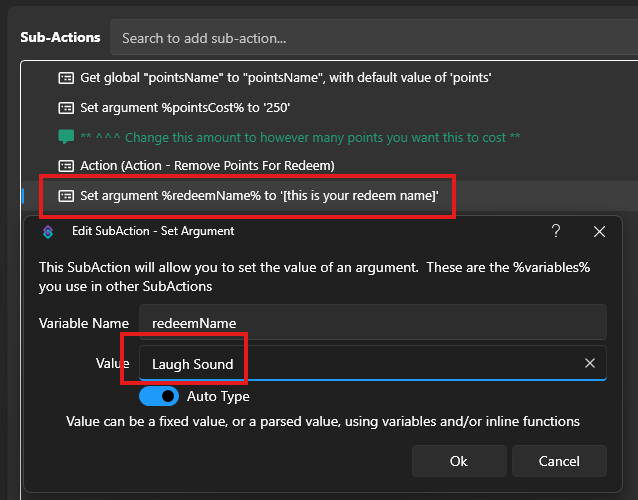Image resolution: width=638 pixels, height=500 pixels.
Task: Click the Value field containing Laugh Sound
Action: (x=360, y=364)
